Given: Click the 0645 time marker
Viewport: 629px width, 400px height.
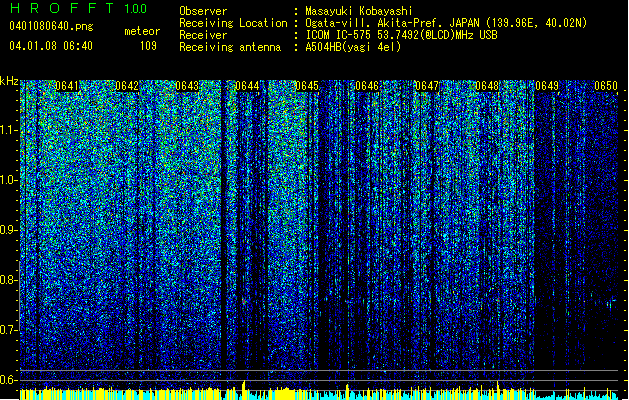Looking at the screenshot, I should (307, 86).
